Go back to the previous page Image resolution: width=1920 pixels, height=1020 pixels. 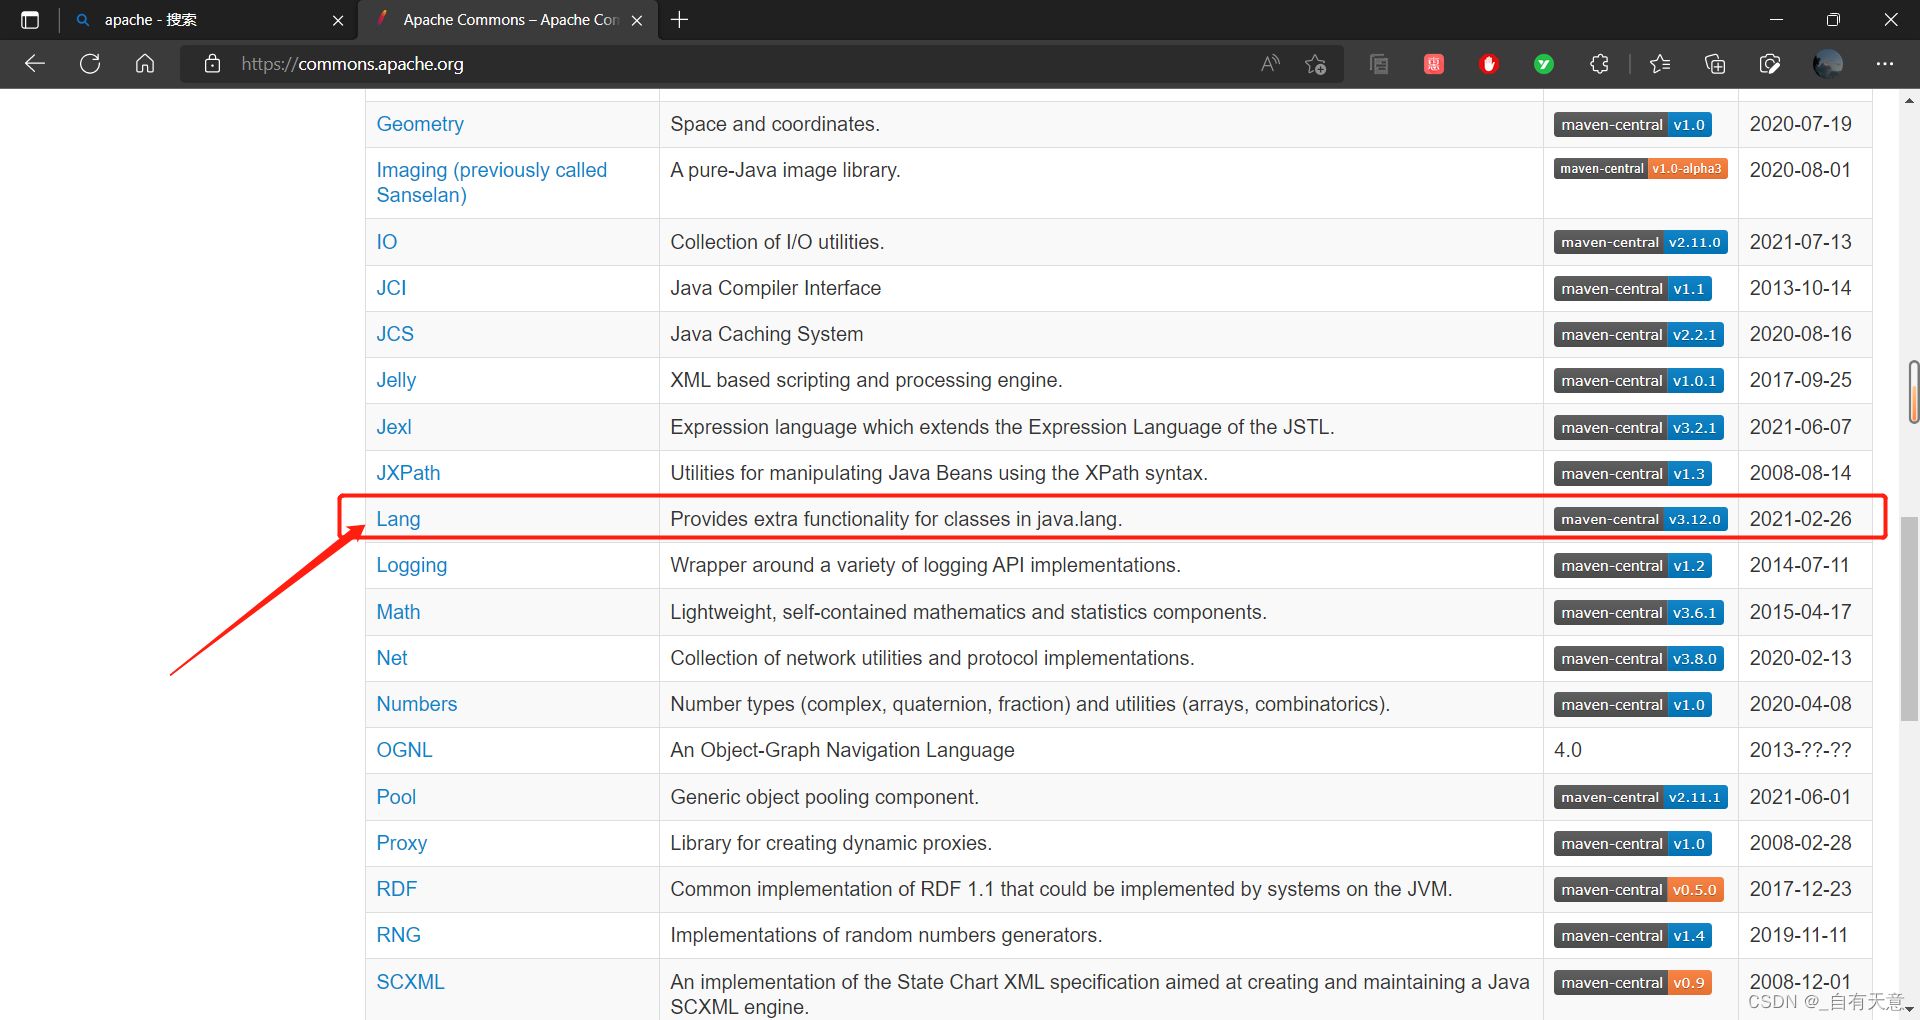(35, 64)
